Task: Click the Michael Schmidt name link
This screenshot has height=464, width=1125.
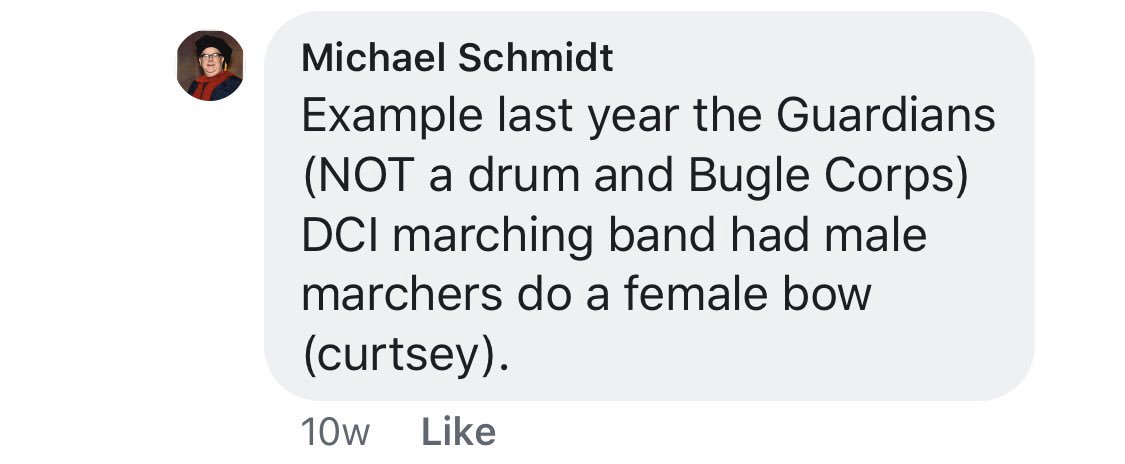Action: 457,59
